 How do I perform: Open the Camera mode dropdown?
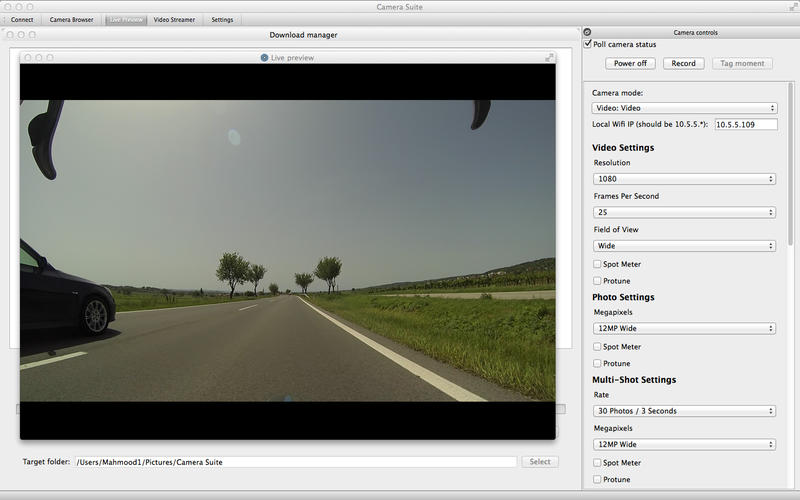684,108
